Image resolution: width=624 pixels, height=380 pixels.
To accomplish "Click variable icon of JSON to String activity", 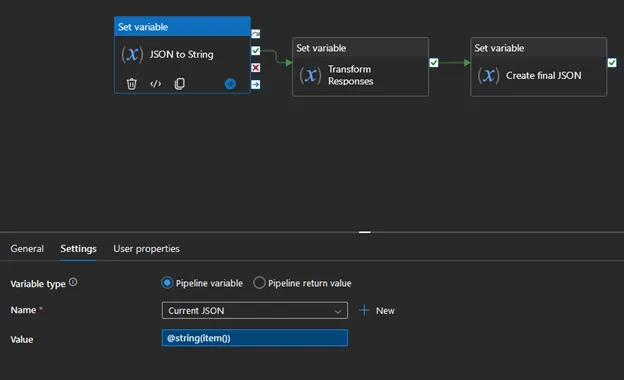I will tap(132, 54).
